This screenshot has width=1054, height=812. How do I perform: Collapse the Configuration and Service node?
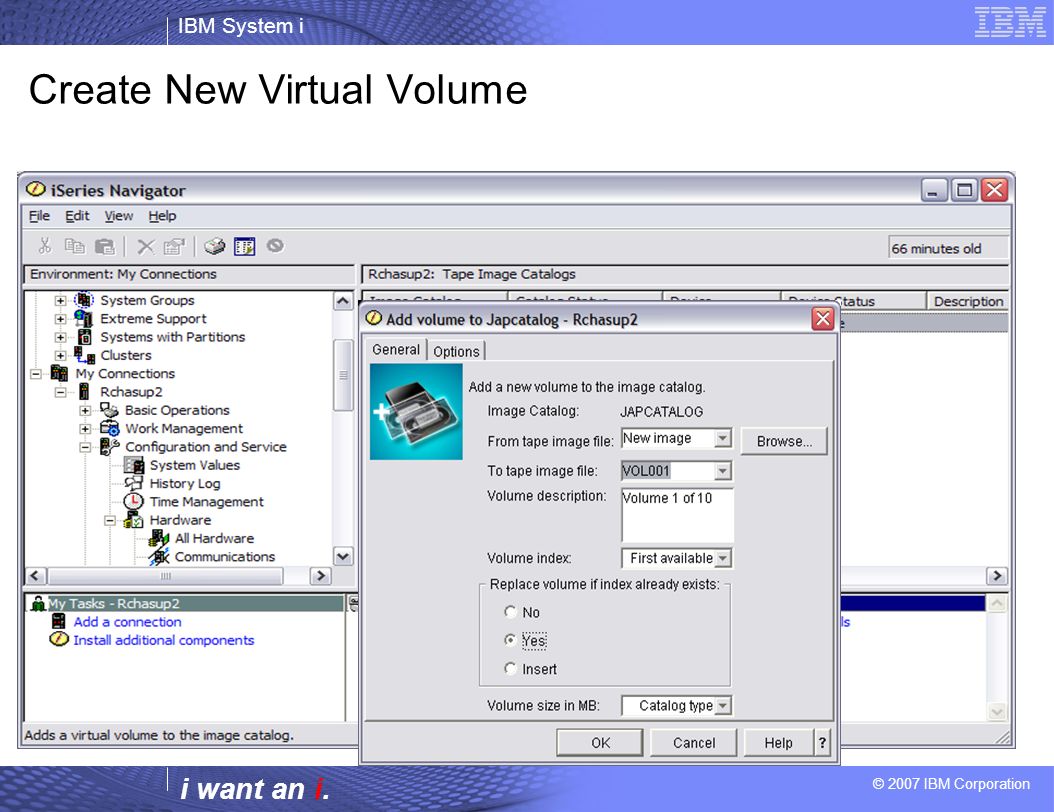[85, 447]
